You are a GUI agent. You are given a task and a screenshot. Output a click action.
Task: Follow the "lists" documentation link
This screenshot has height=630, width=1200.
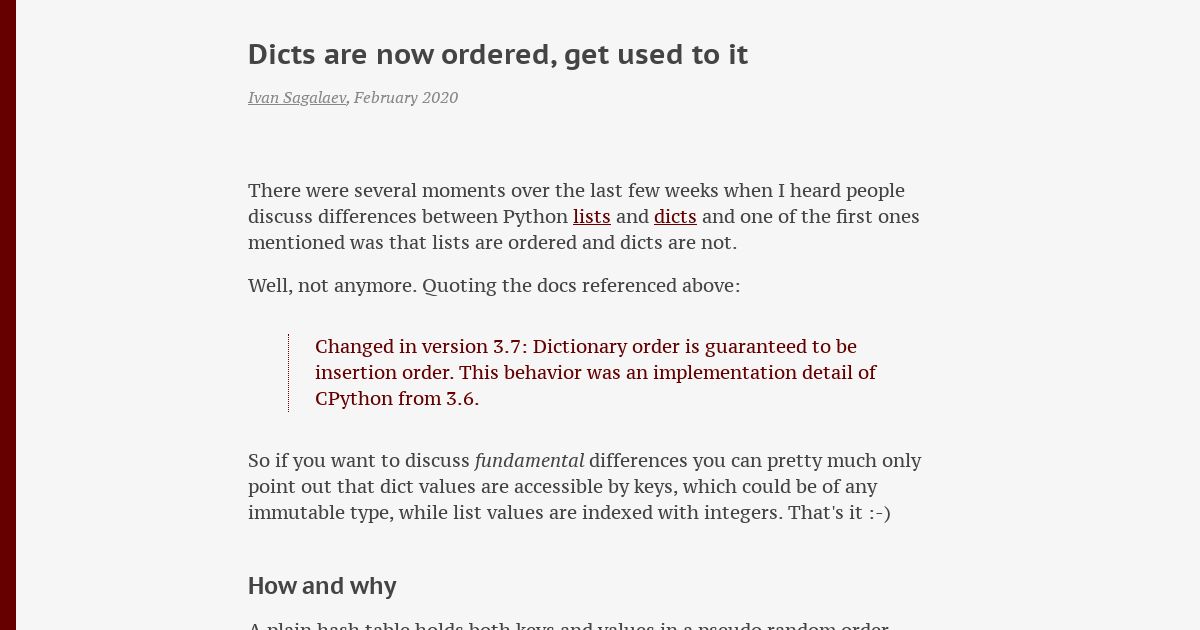pos(592,217)
